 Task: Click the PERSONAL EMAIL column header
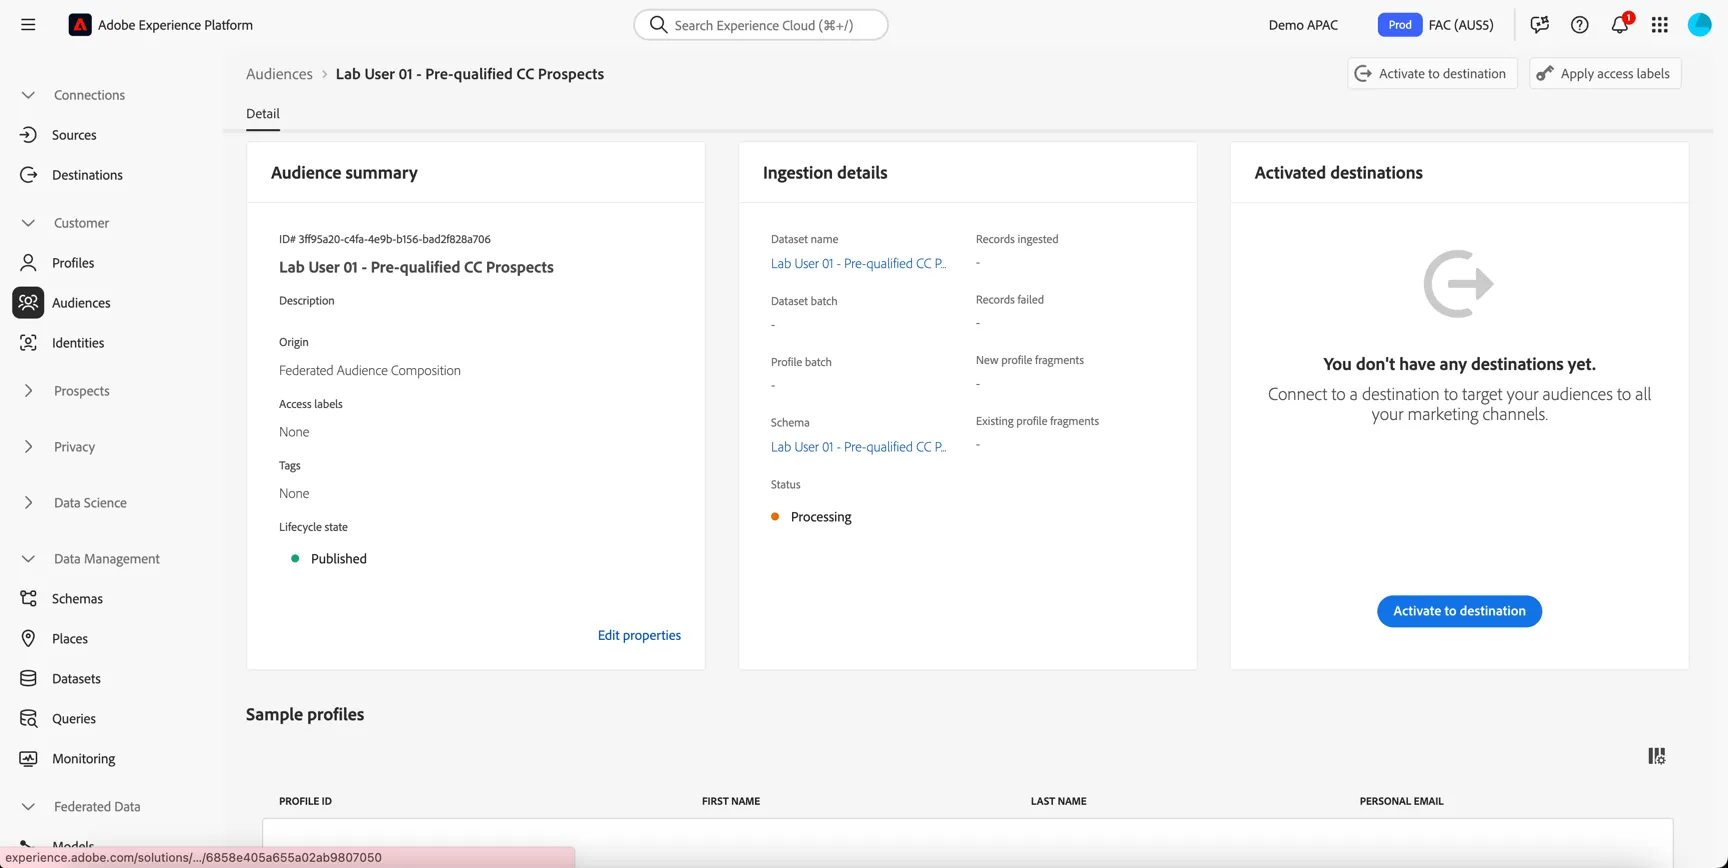pos(1401,801)
